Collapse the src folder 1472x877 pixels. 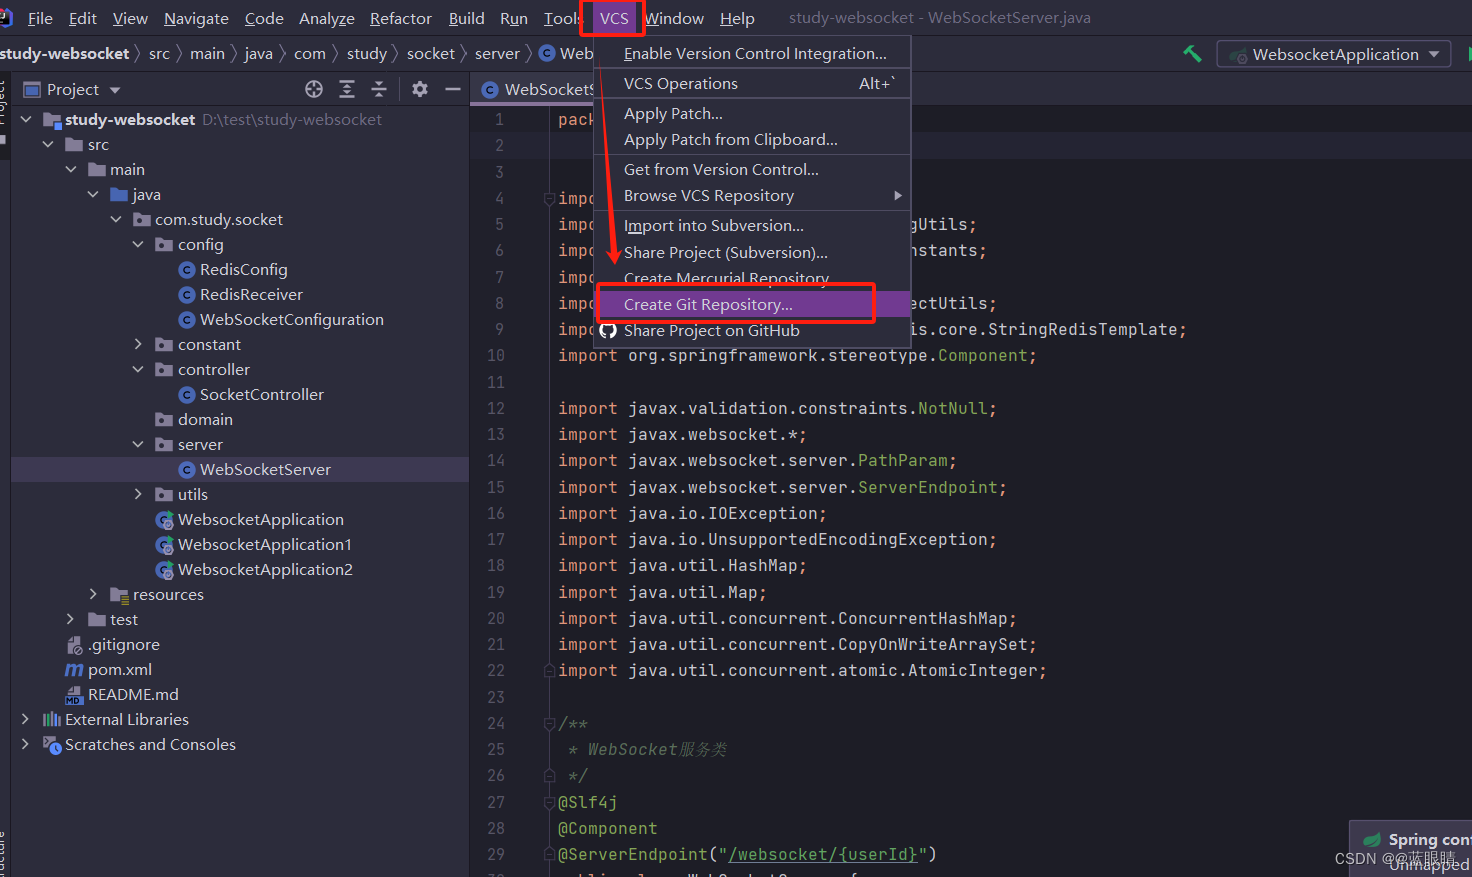49,144
